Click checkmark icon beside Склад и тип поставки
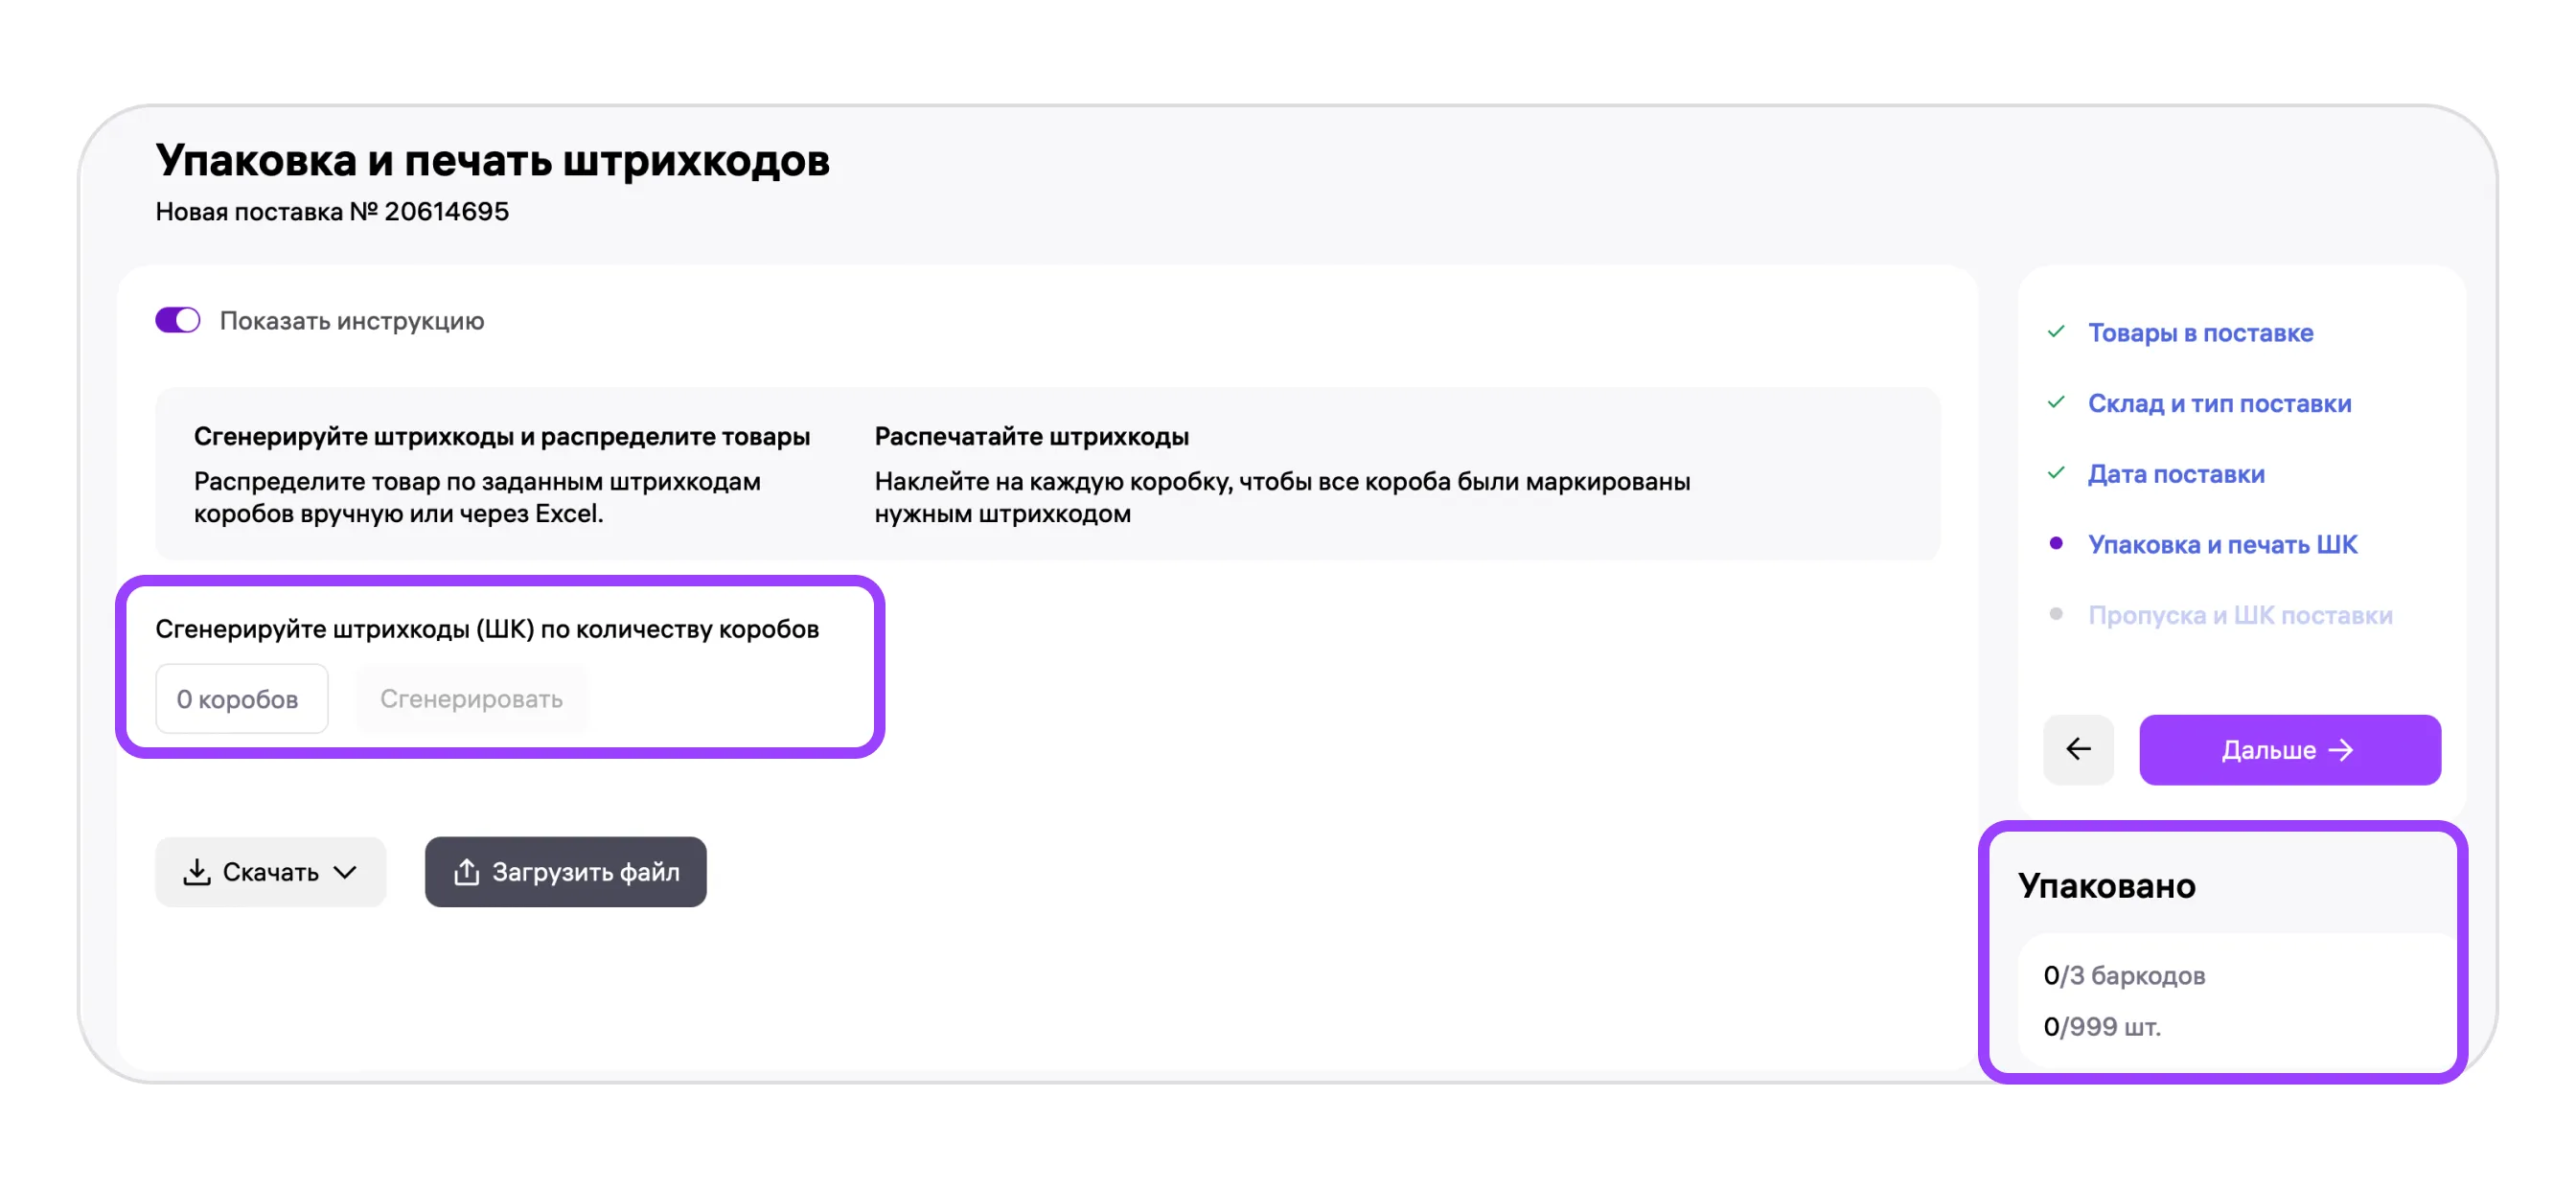 [2056, 402]
